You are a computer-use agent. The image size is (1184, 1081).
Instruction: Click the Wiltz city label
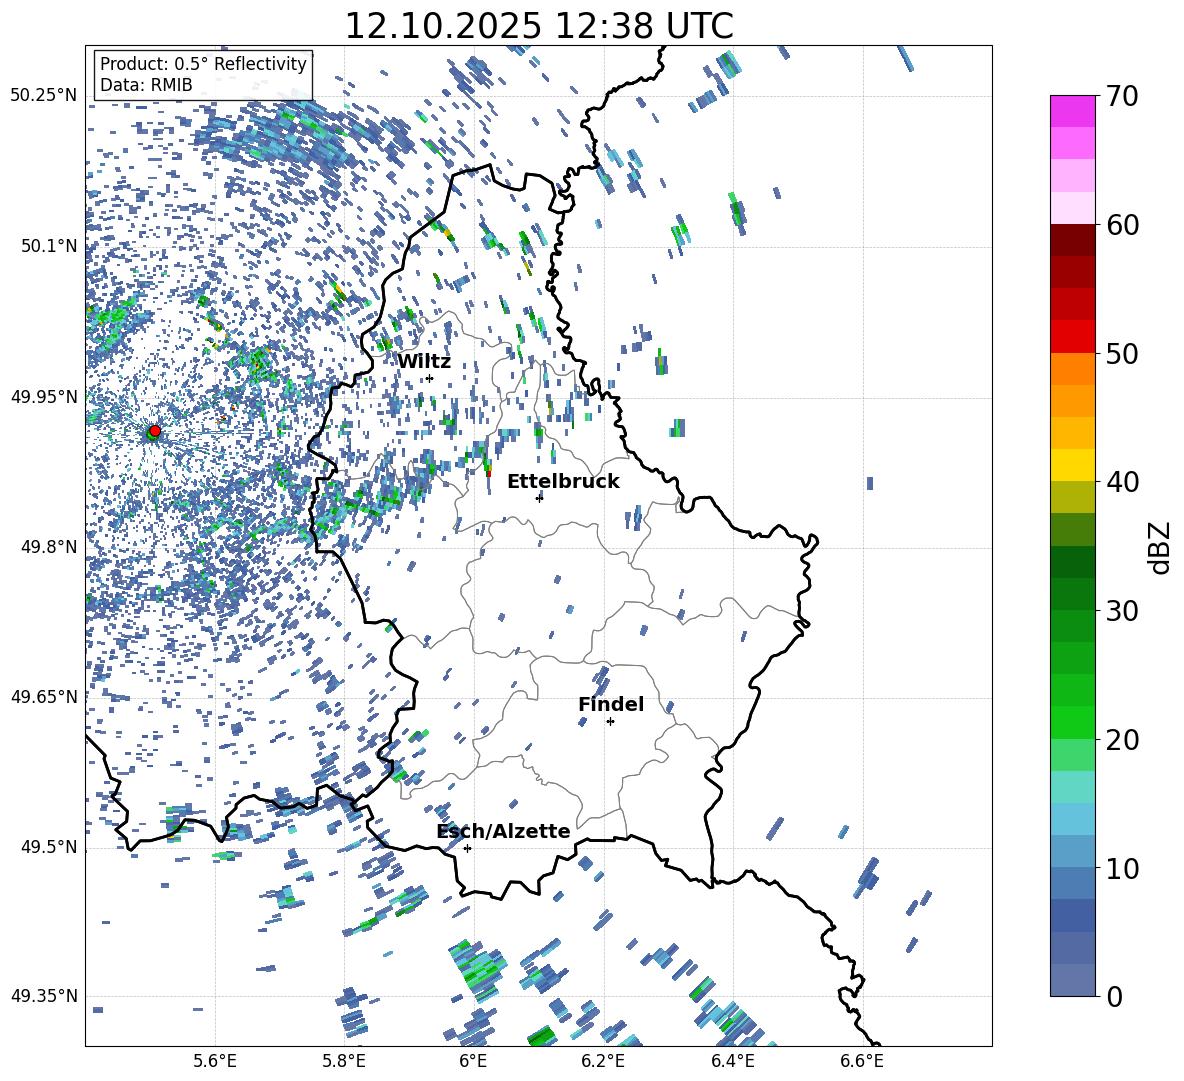pyautogui.click(x=424, y=362)
